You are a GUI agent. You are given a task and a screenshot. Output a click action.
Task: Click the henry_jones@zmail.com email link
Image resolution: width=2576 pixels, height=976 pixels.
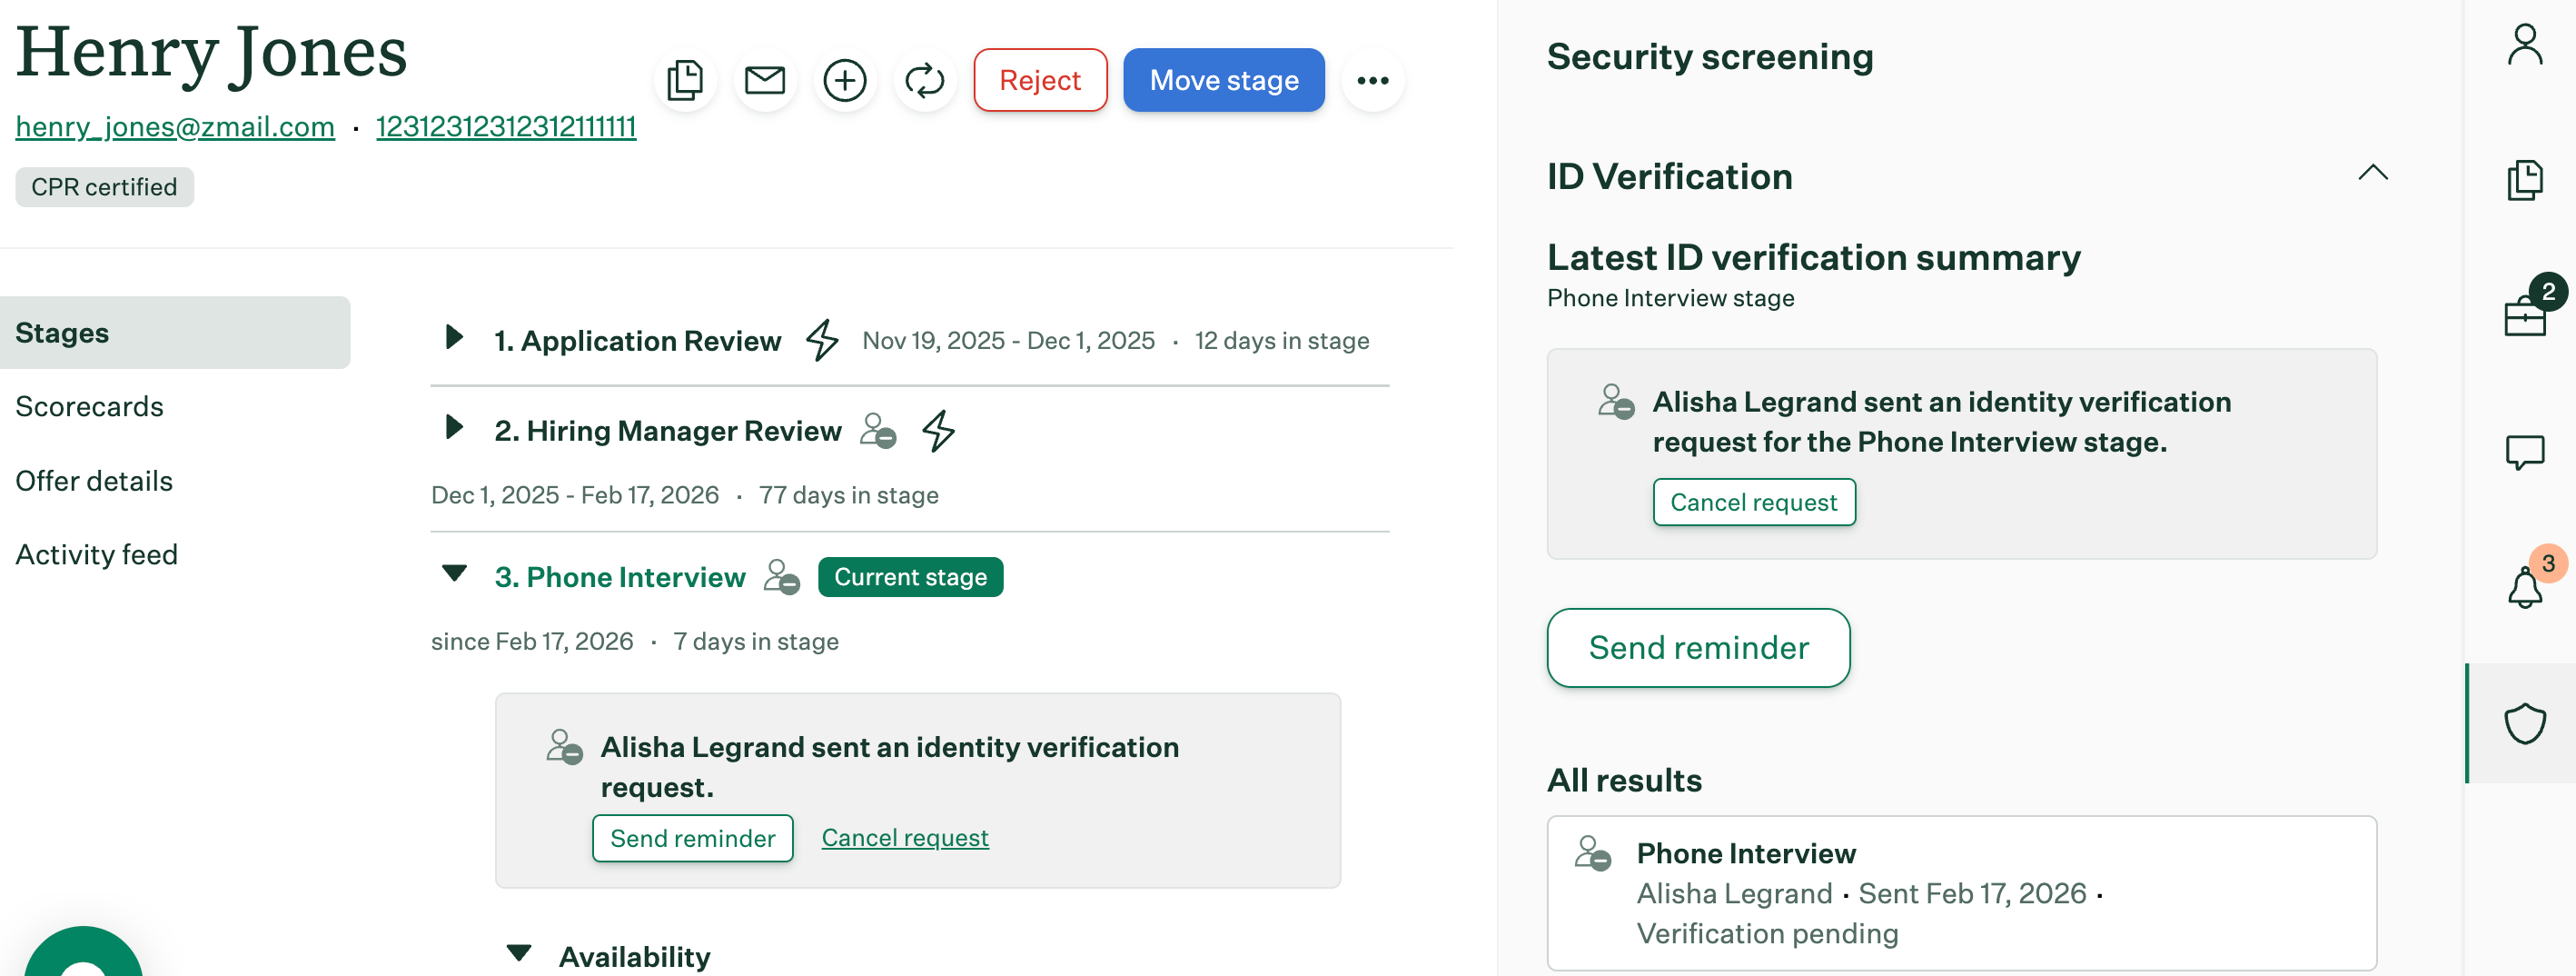pos(175,127)
